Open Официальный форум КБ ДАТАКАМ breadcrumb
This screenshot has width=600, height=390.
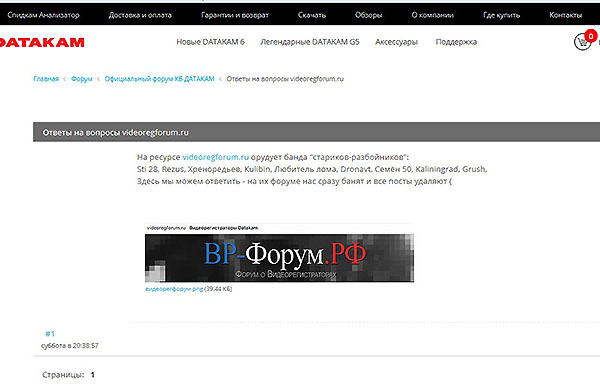(159, 78)
